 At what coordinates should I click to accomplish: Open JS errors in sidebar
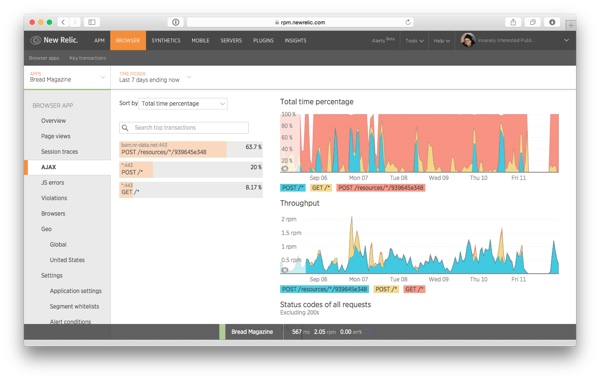pos(52,182)
